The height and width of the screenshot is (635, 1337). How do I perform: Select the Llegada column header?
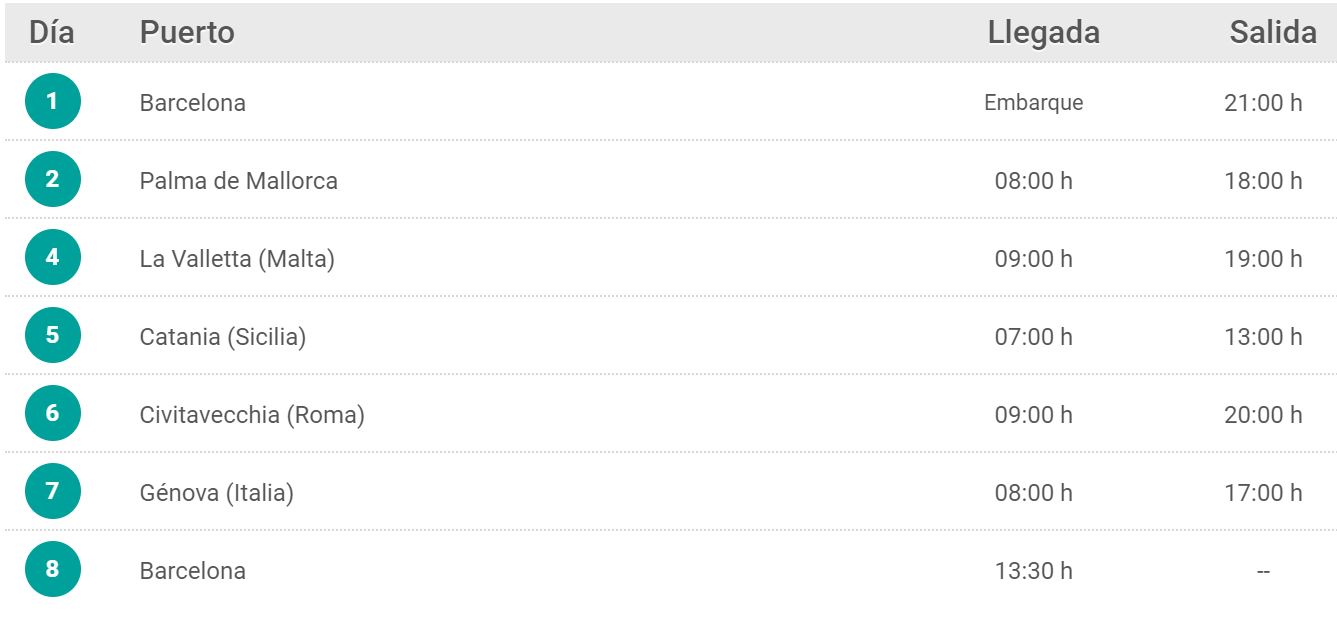pyautogui.click(x=1043, y=32)
